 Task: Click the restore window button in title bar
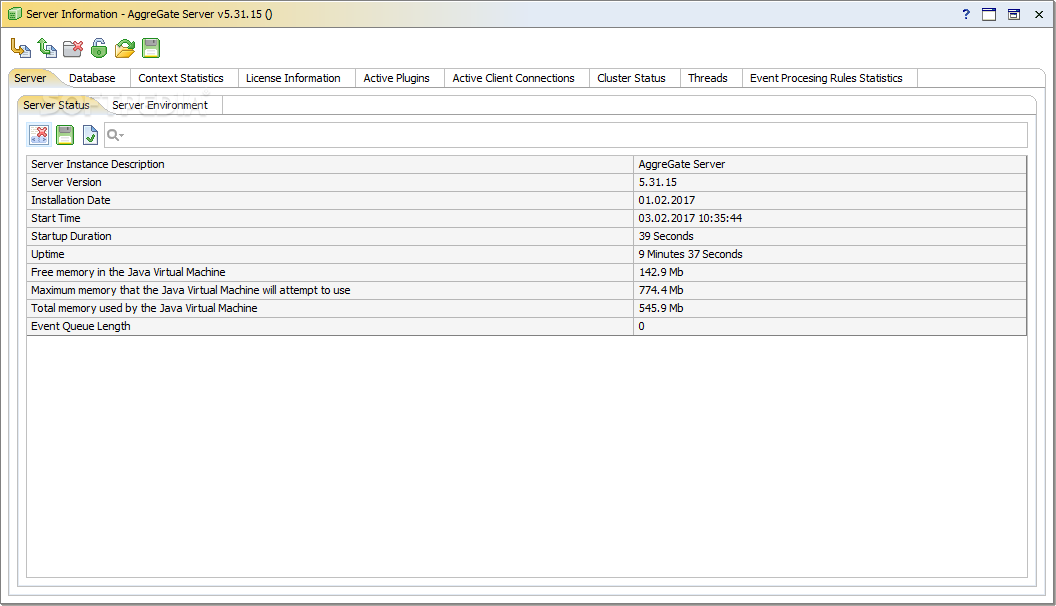pyautogui.click(x=1014, y=14)
